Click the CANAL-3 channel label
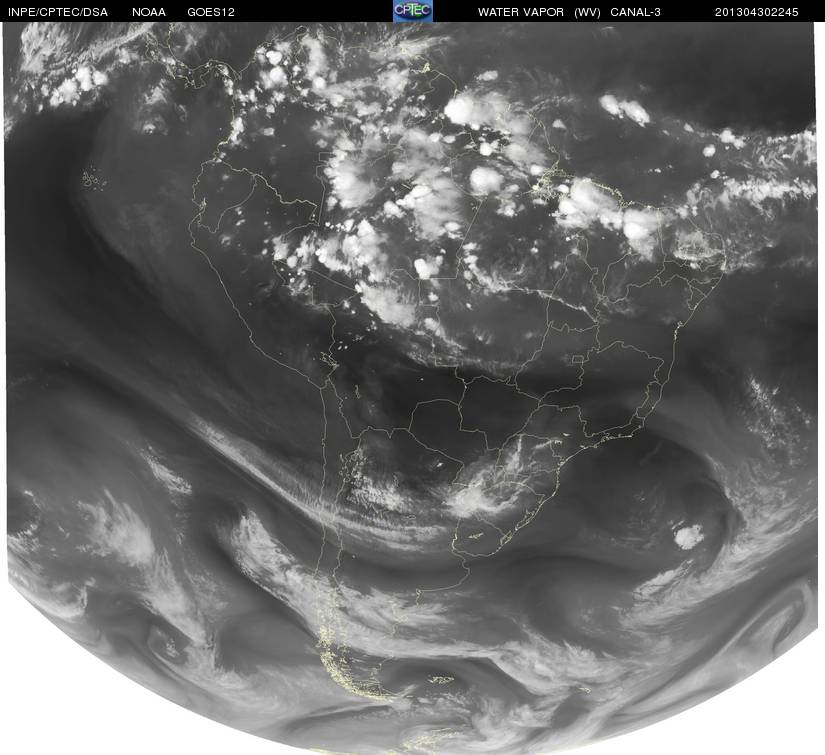 point(636,12)
